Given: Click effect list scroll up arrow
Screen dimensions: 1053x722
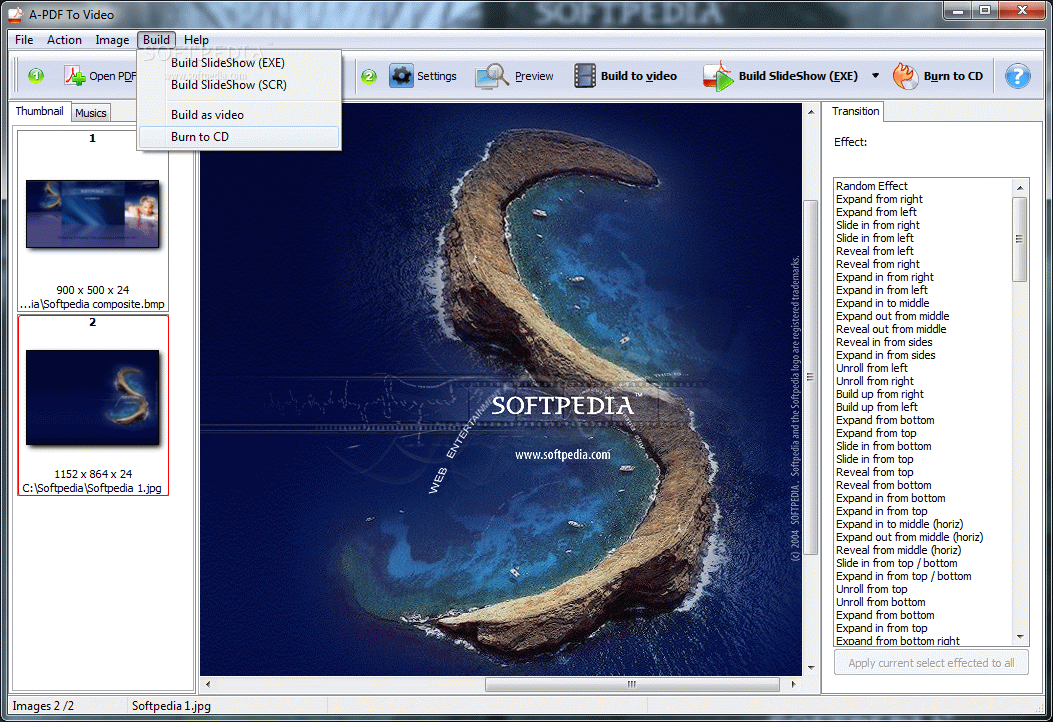Looking at the screenshot, I should [1019, 187].
